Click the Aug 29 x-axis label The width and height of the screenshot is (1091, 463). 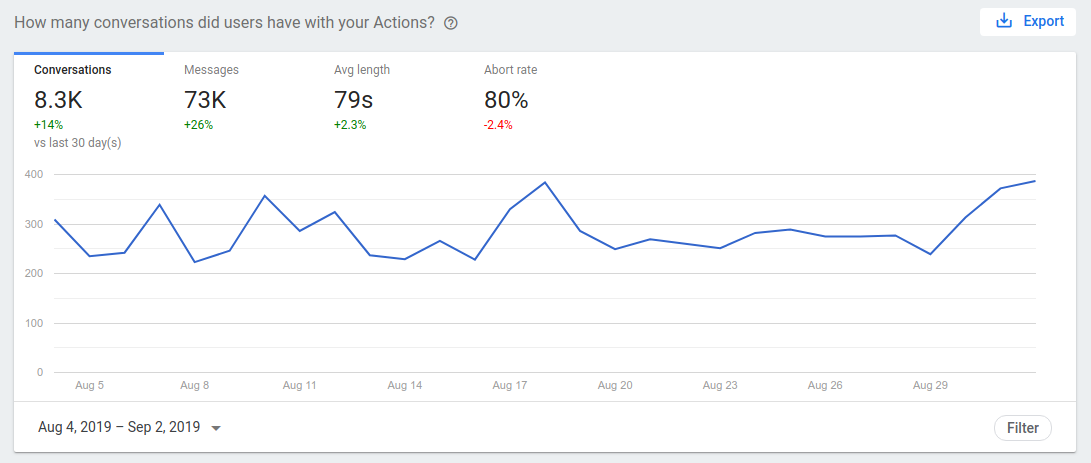930,385
